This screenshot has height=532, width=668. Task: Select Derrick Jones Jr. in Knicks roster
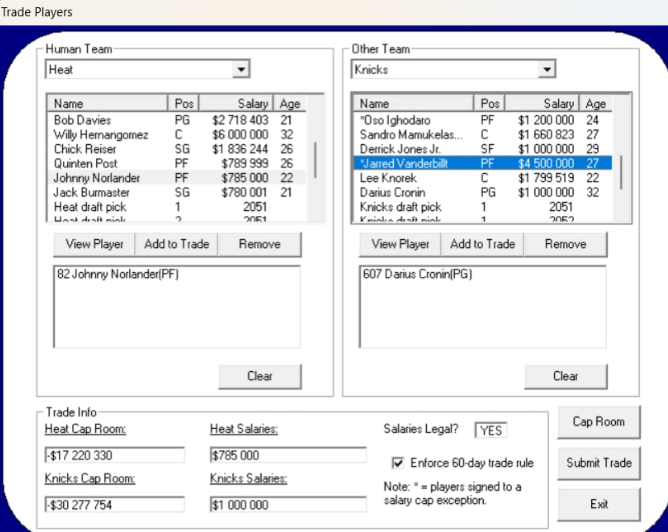483,149
